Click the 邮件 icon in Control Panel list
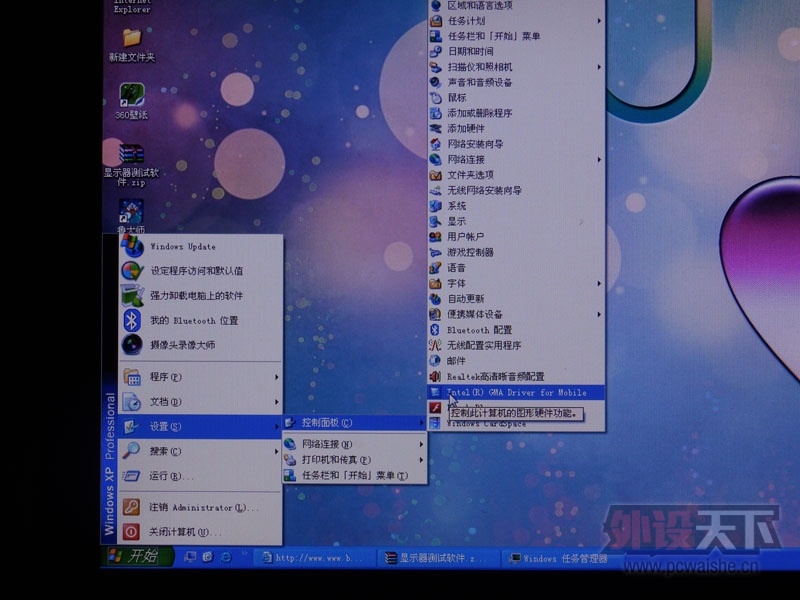 pyautogui.click(x=435, y=361)
